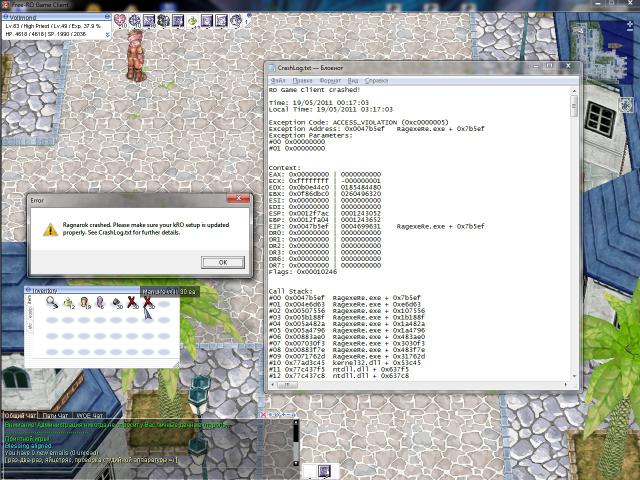Click the 'Call Stack:' heading in Notepad
Screen dimensions: 640x480
pyautogui.click(x=290, y=291)
